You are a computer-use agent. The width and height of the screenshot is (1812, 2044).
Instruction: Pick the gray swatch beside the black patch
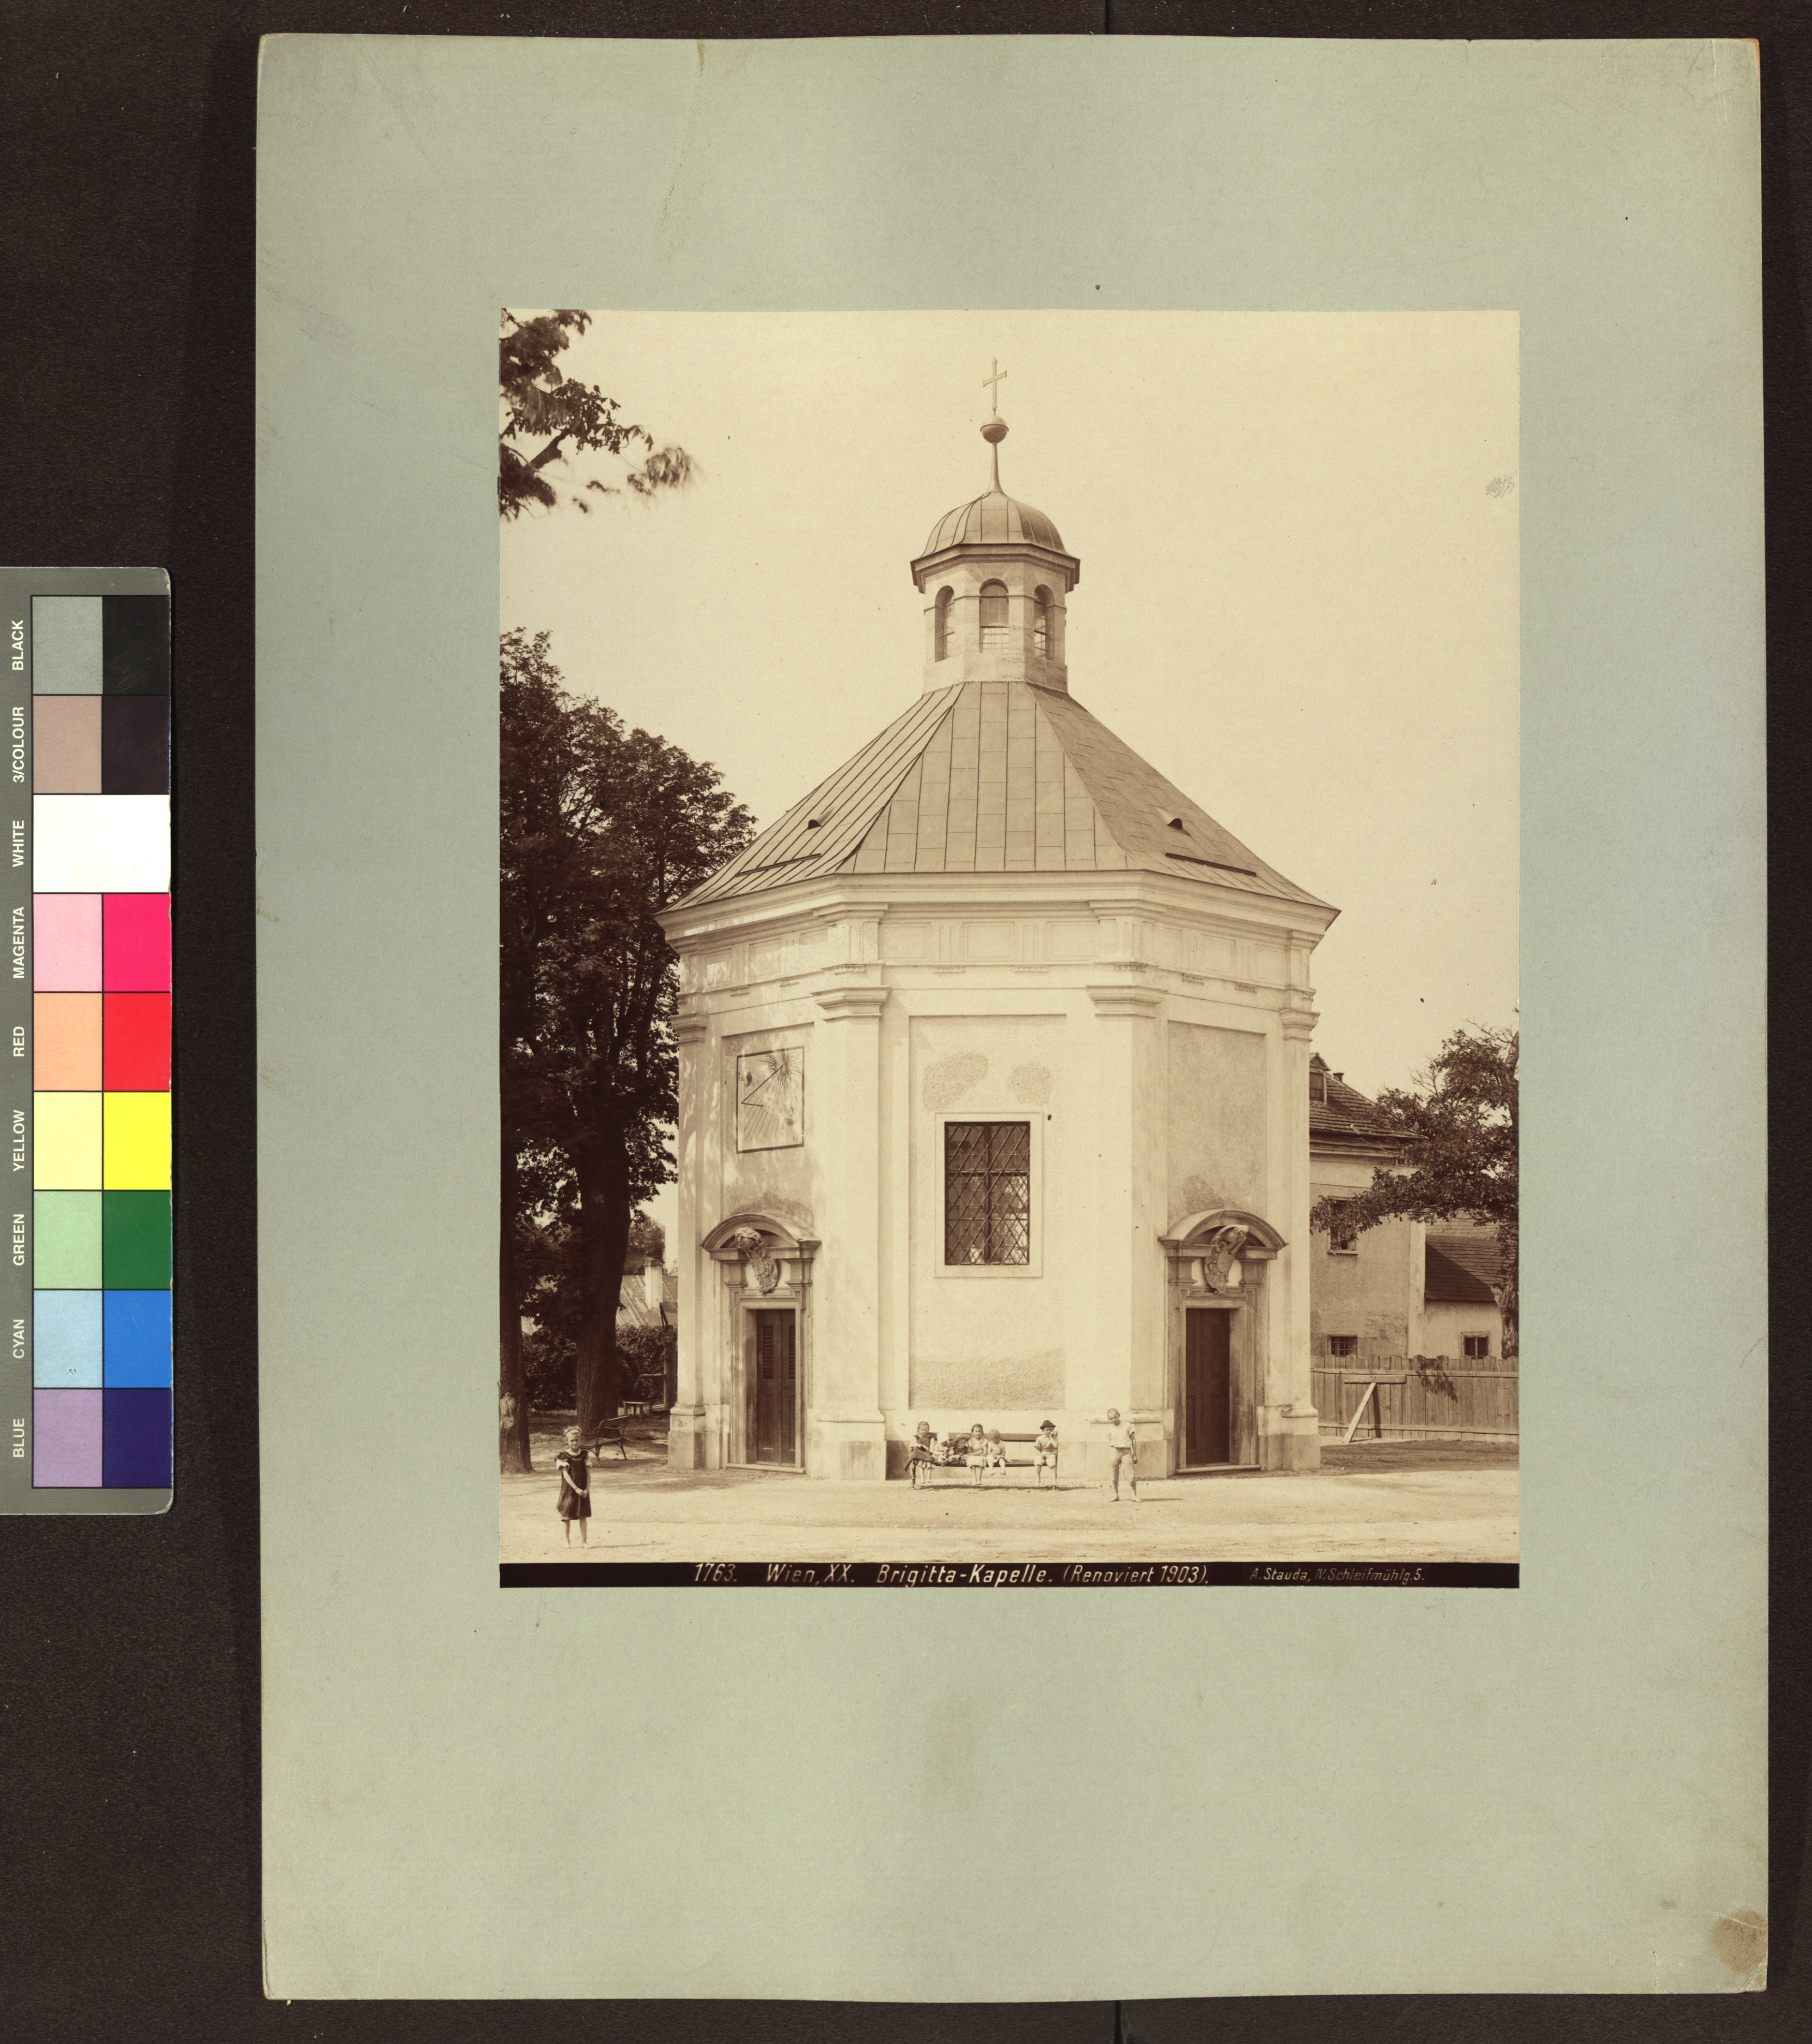point(67,645)
